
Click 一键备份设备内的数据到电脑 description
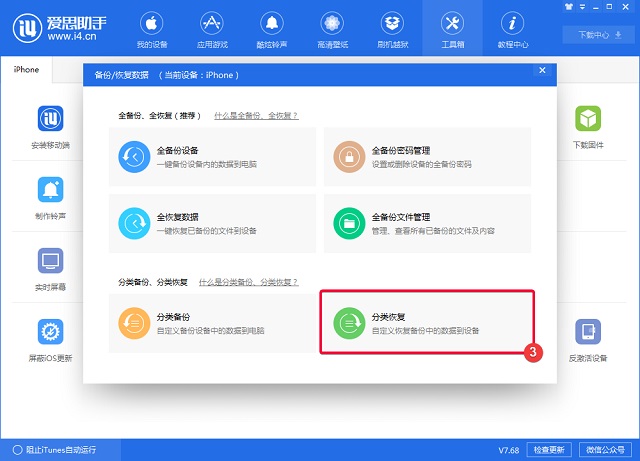(x=207, y=165)
